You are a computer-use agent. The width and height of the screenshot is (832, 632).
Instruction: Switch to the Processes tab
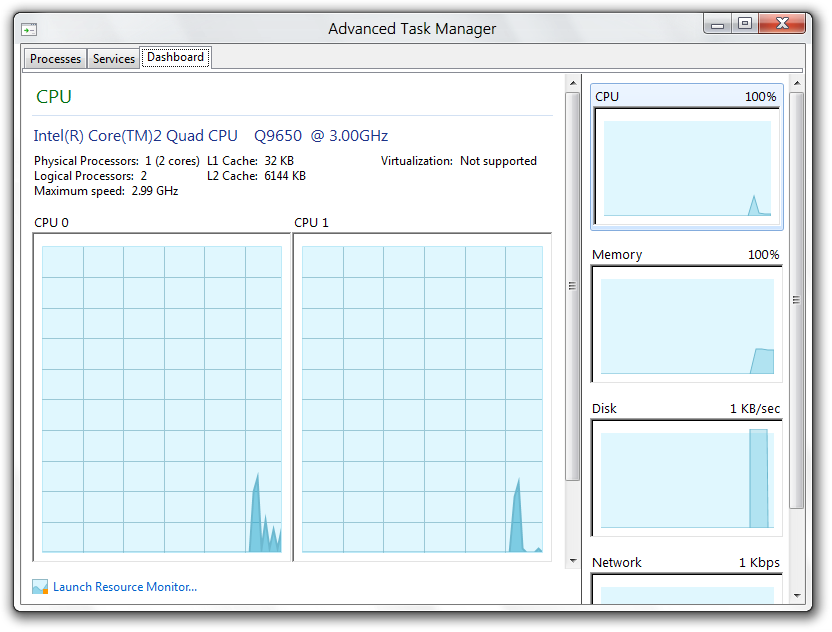click(55, 59)
